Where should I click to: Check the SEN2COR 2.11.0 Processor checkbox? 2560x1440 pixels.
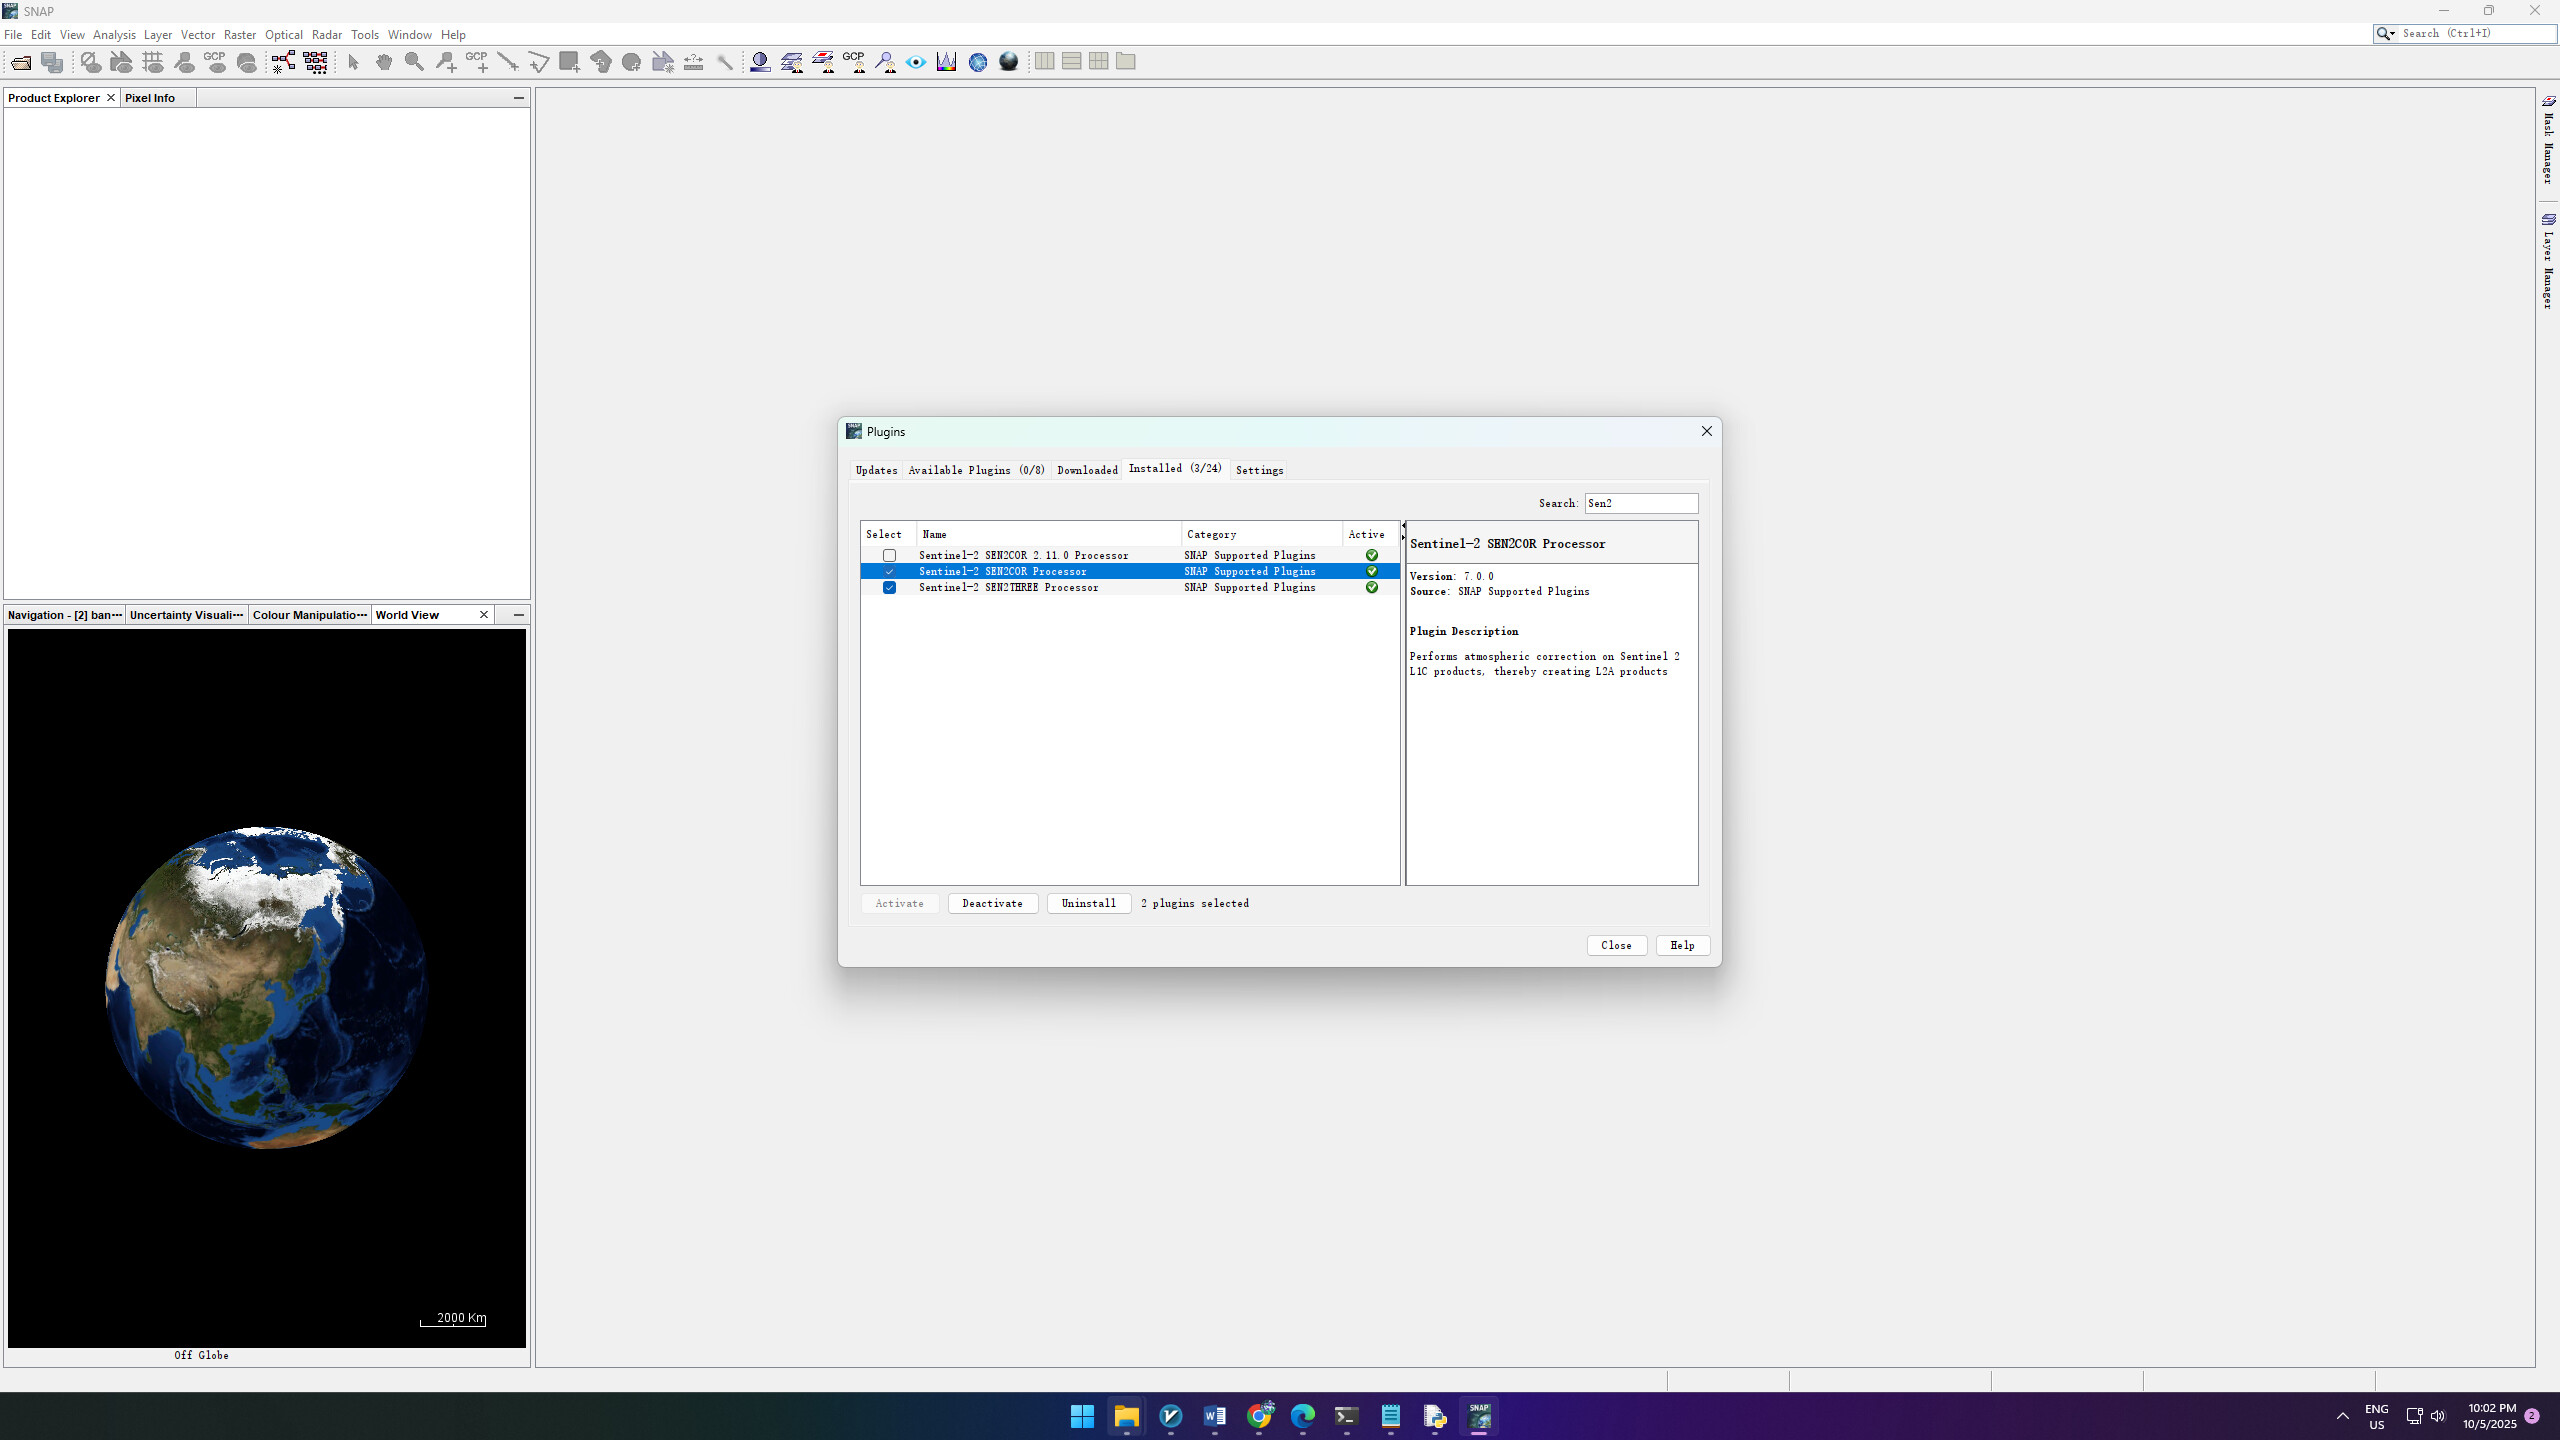pos(889,555)
